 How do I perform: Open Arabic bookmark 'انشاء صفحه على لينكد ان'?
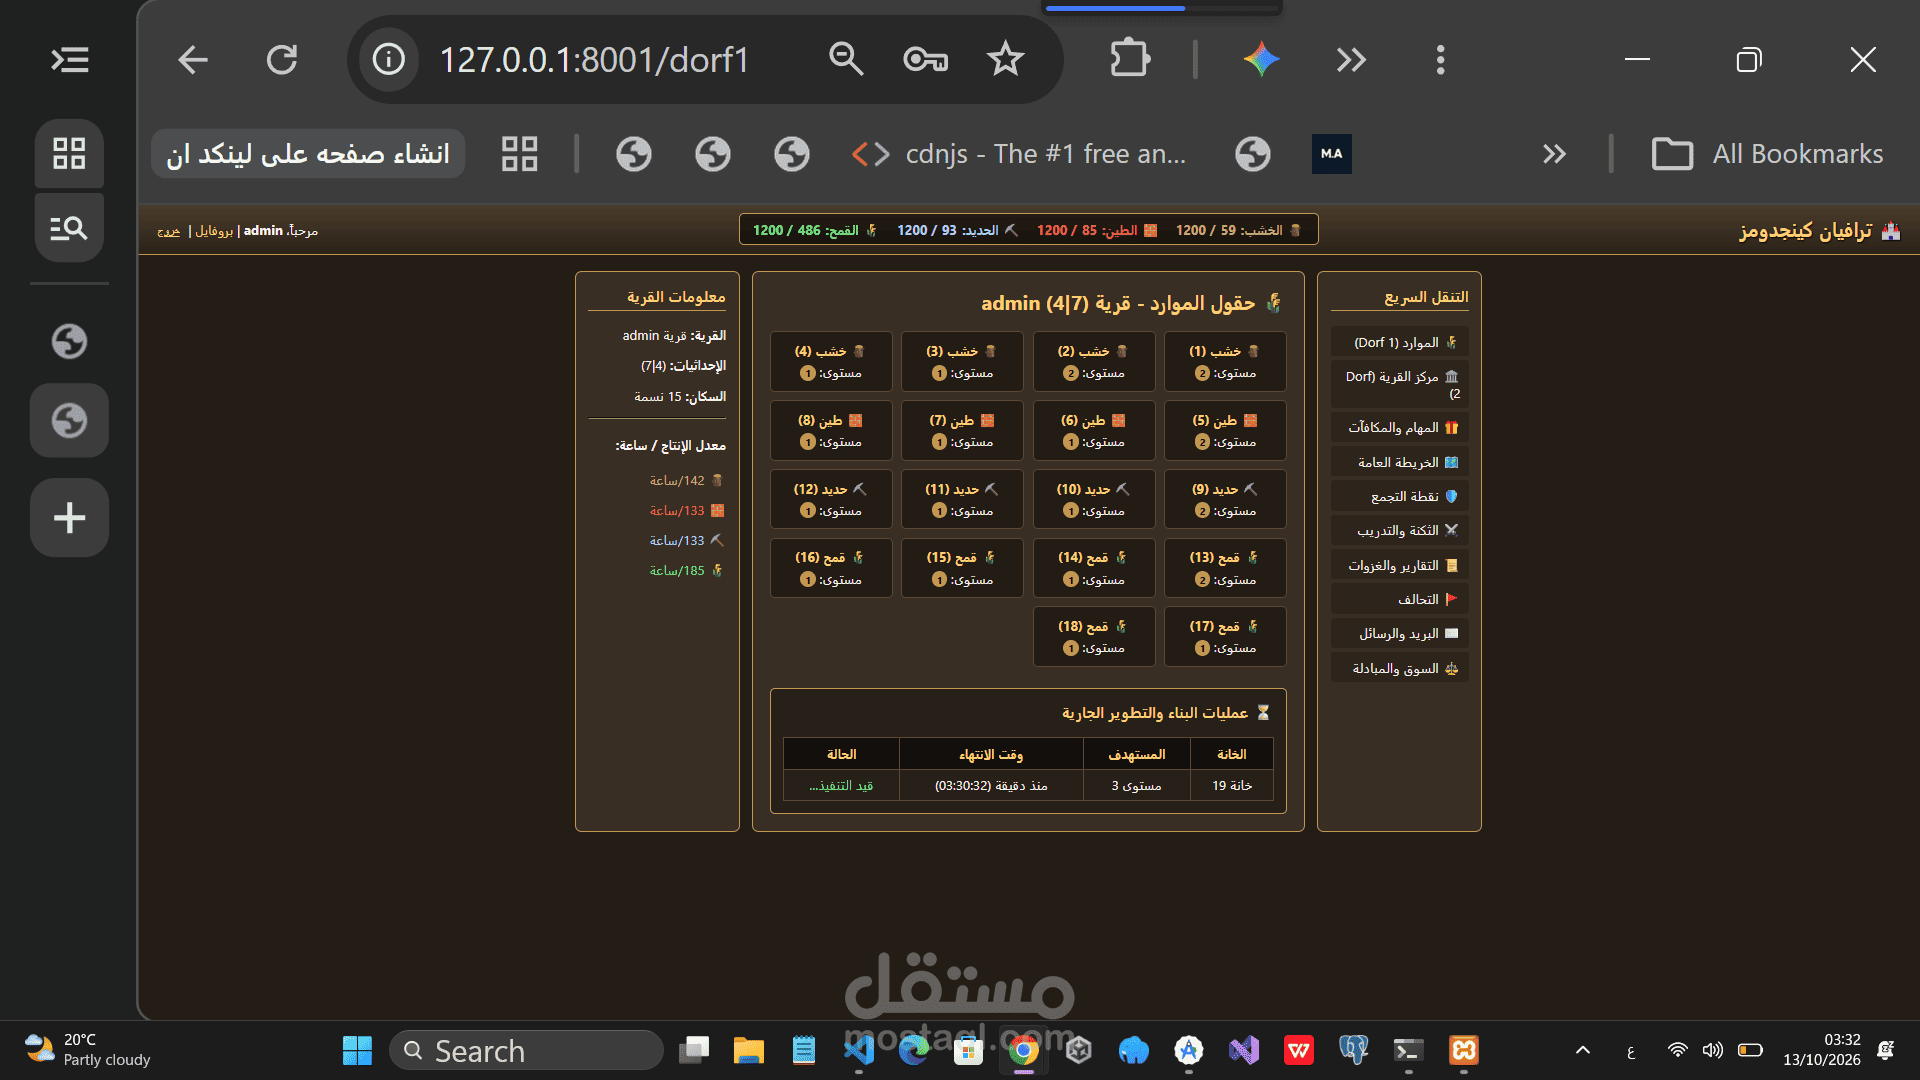click(308, 154)
